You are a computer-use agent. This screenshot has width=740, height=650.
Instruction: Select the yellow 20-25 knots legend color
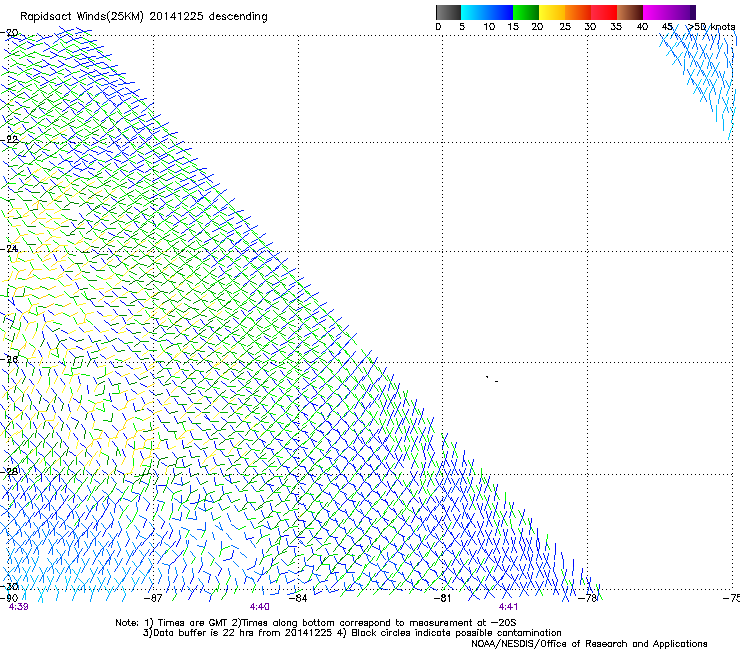coord(552,12)
